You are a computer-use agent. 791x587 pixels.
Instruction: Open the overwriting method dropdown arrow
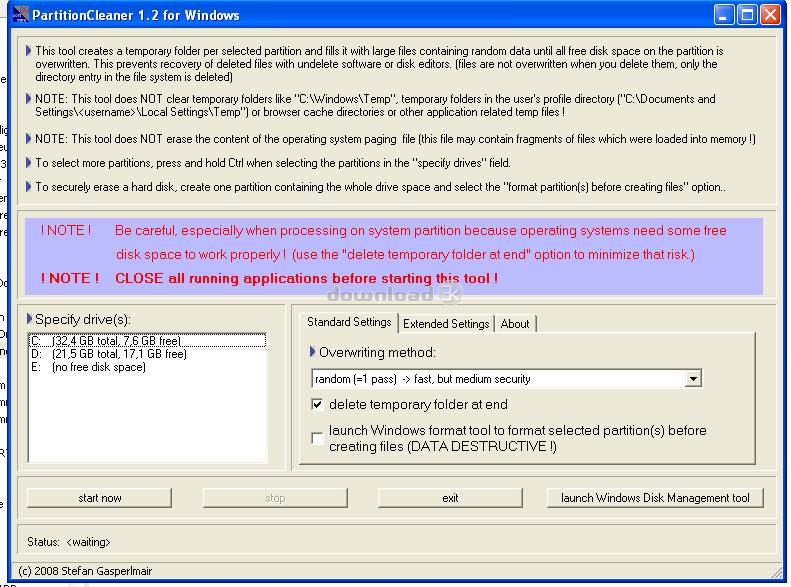(x=694, y=379)
